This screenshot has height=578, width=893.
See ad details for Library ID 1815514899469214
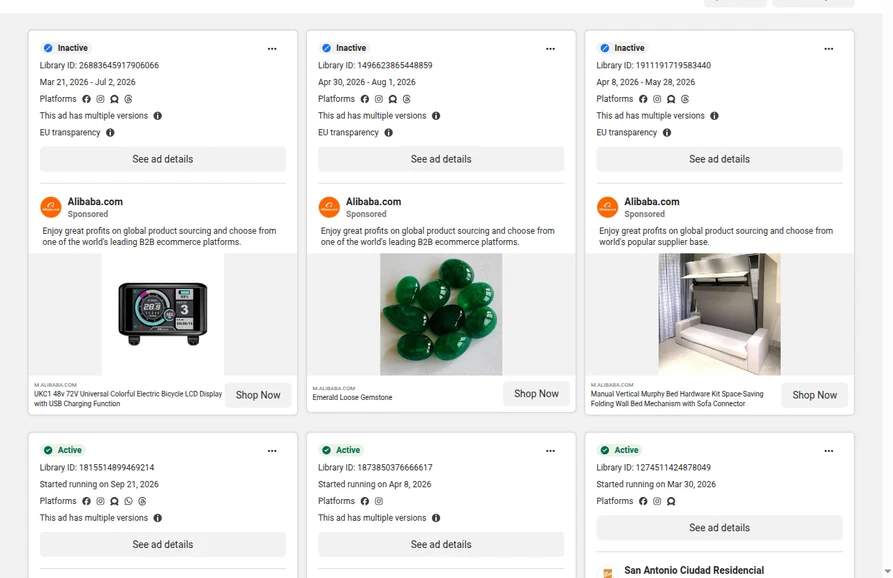click(x=163, y=544)
